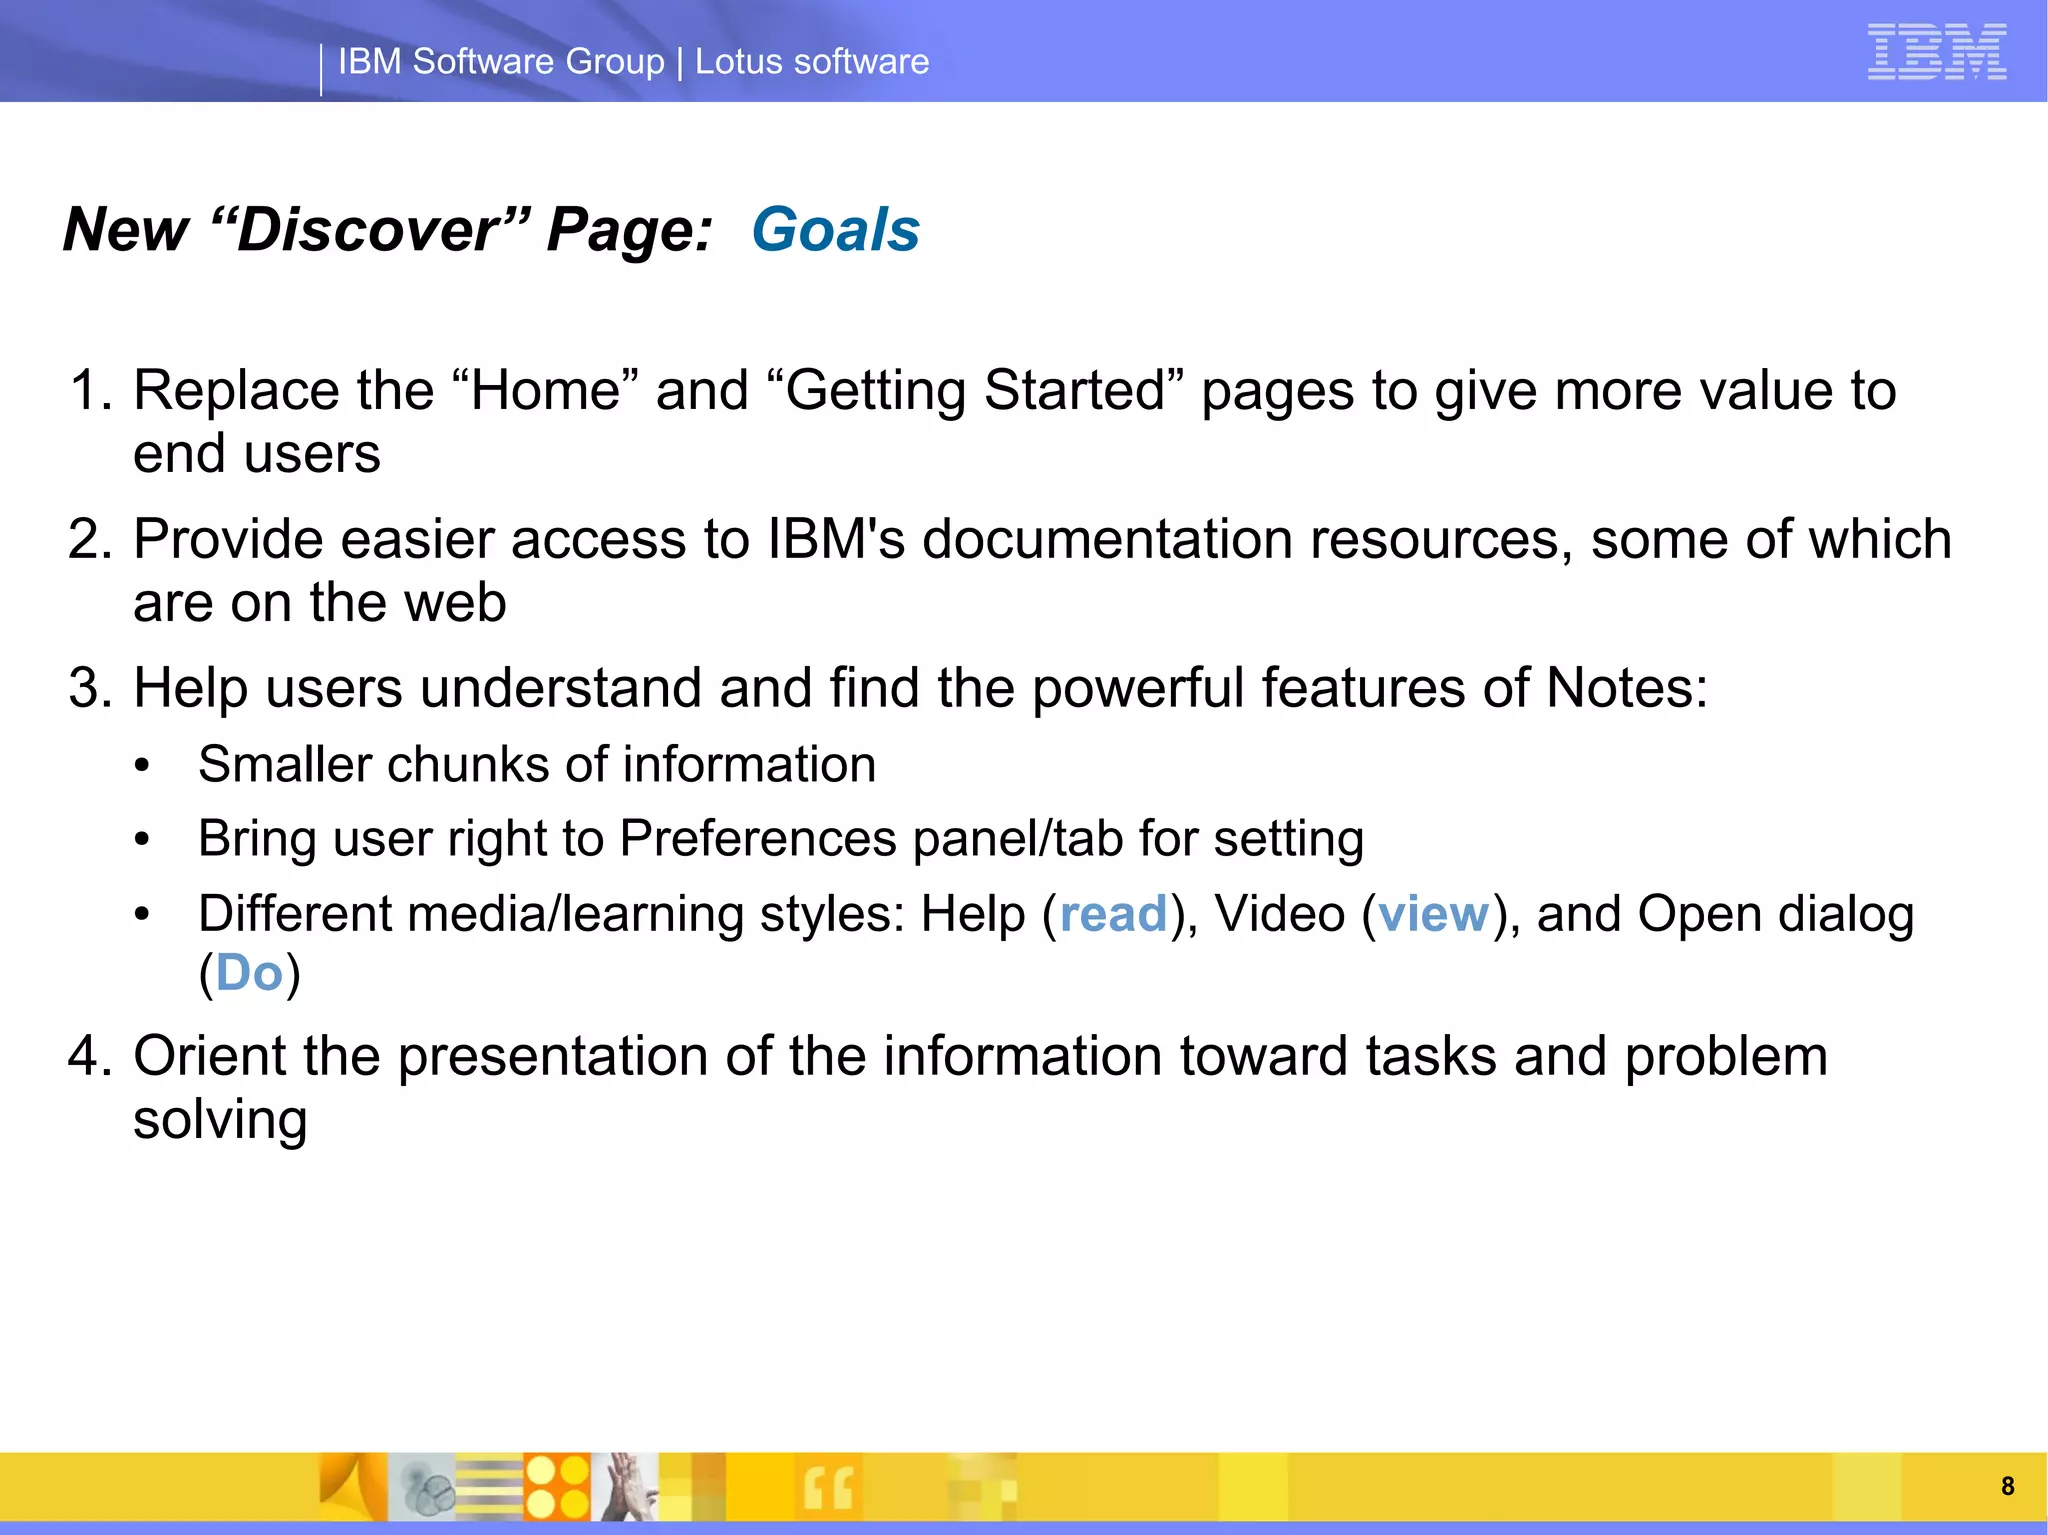Click goal 4 about tasks and problem solving
The width and height of the screenshot is (2048, 1535).
(948, 1087)
